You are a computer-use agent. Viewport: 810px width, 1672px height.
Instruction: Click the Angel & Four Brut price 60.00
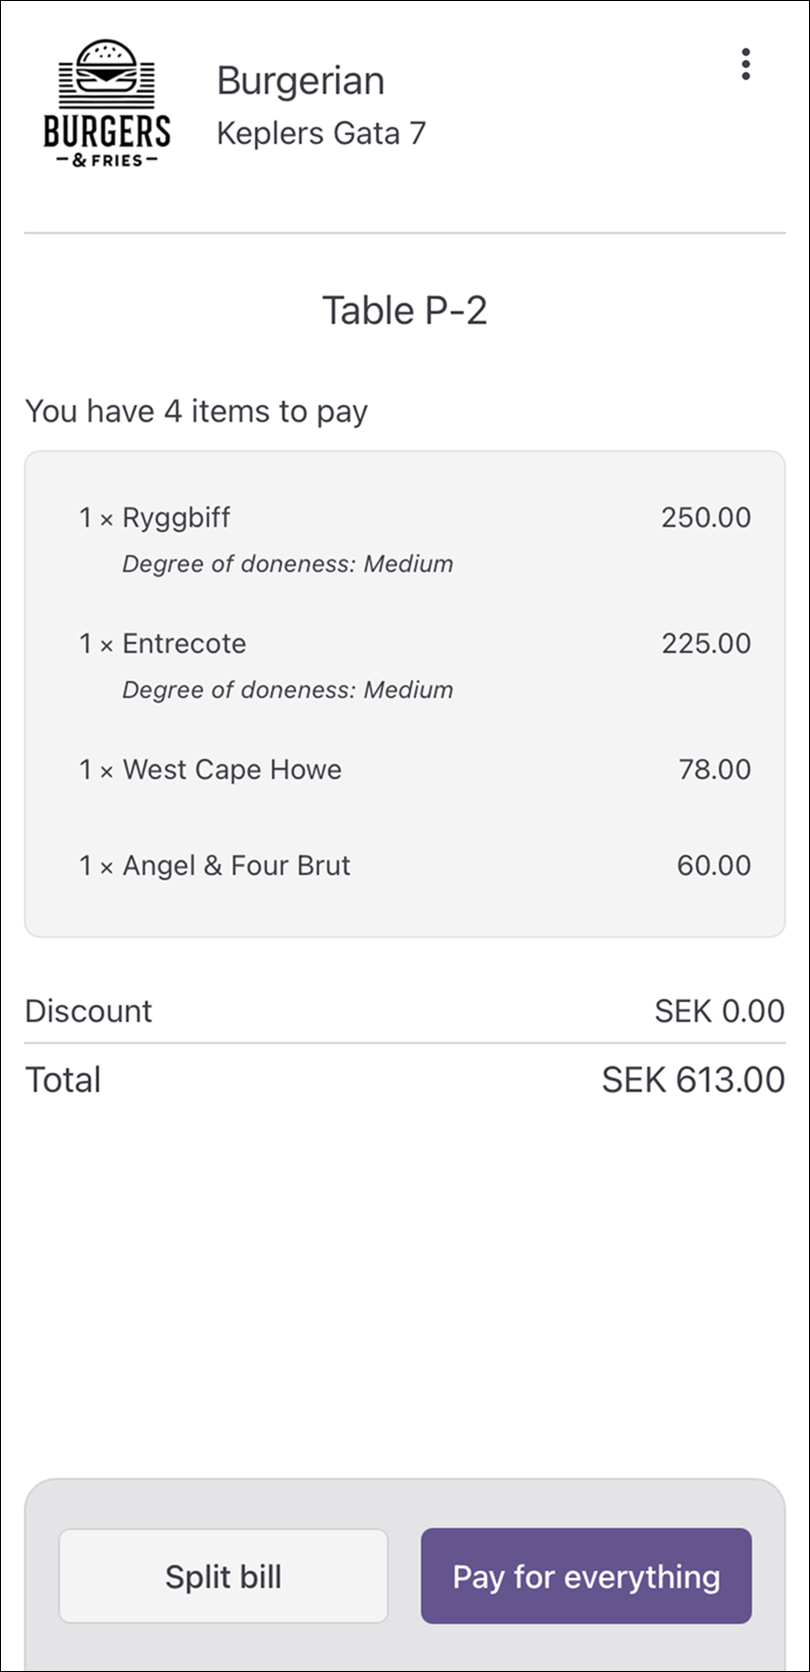click(x=713, y=866)
